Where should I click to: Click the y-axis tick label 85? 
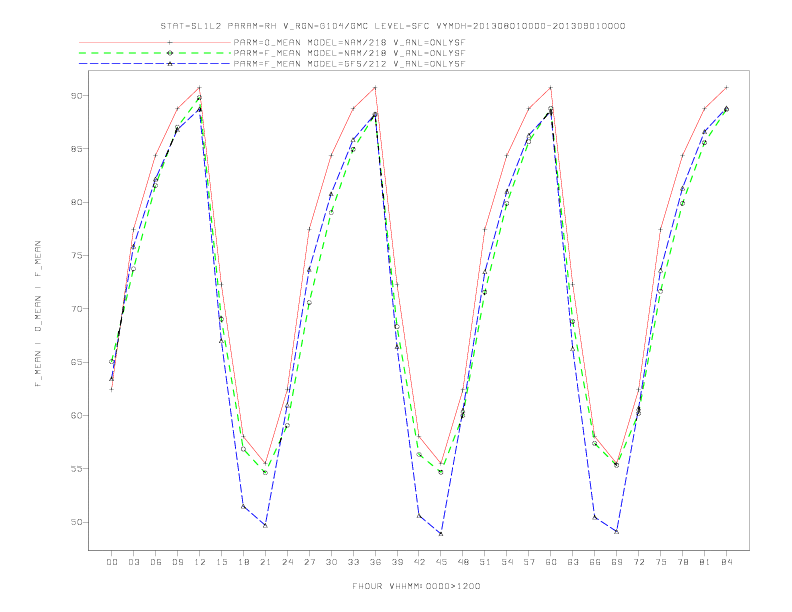(76, 149)
